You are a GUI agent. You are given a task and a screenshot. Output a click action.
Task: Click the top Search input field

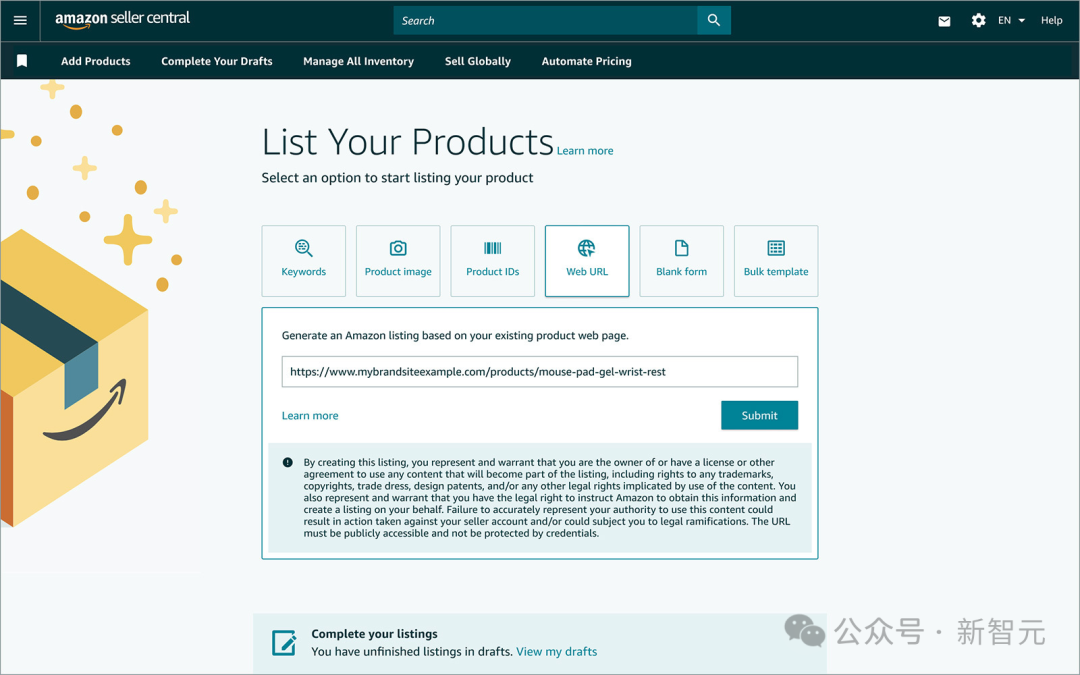545,21
